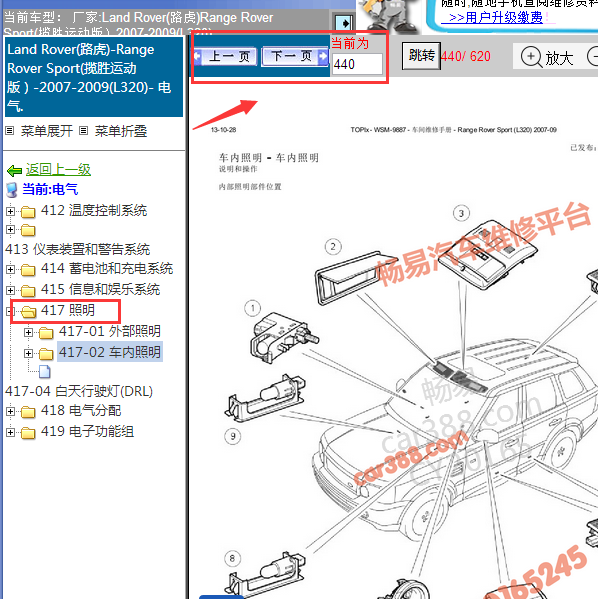Click callout number 3 in the diagram

(x=461, y=213)
